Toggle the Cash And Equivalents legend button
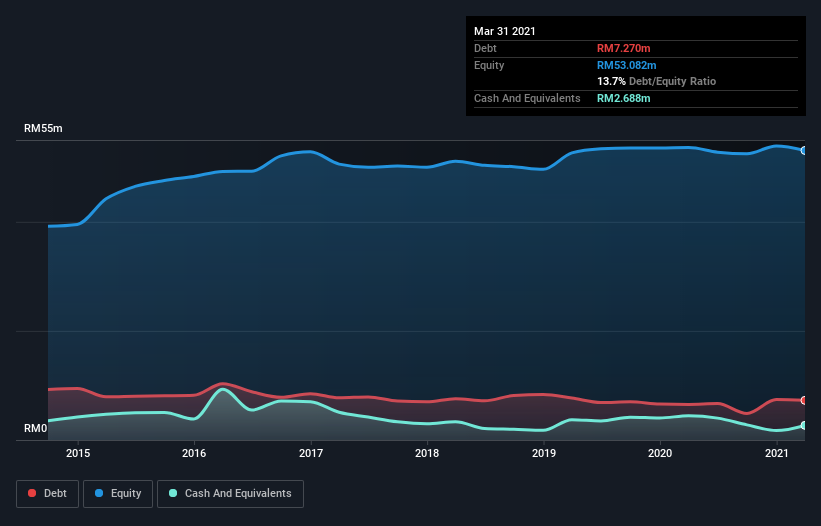The image size is (821, 526). pos(230,494)
